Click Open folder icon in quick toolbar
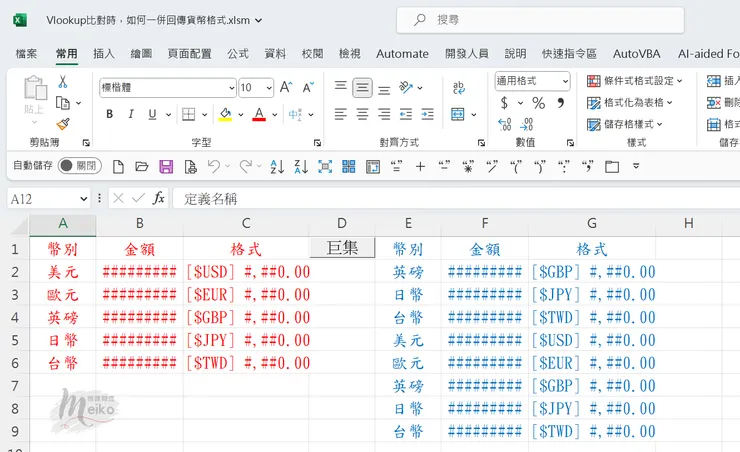This screenshot has height=452, width=740. pos(142,167)
